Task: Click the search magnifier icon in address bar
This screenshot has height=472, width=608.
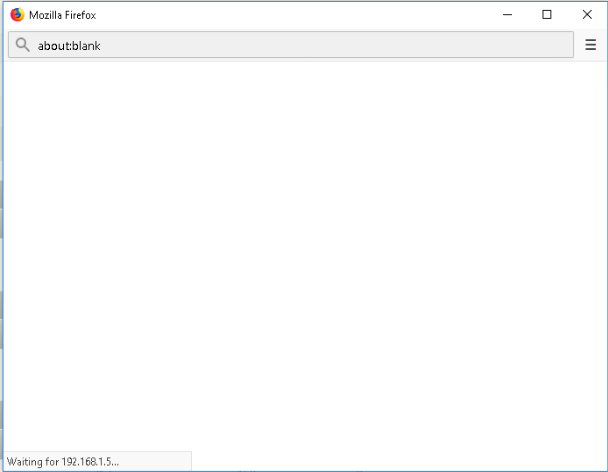Action: 22,45
